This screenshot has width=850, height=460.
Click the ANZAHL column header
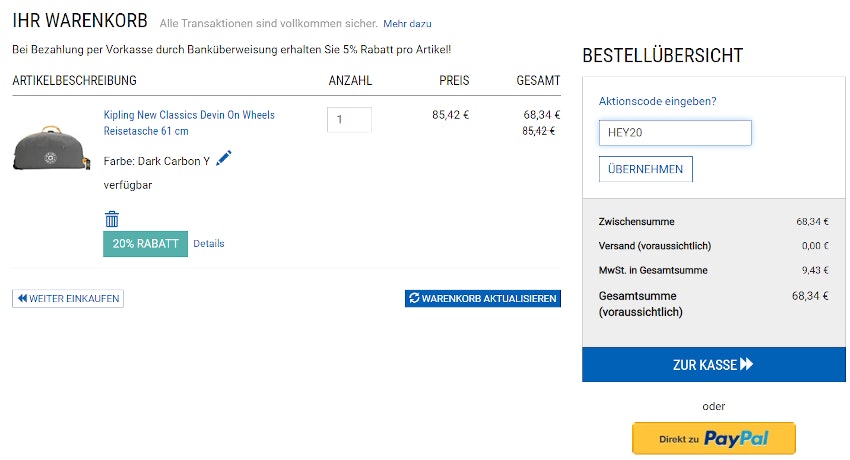(x=350, y=81)
